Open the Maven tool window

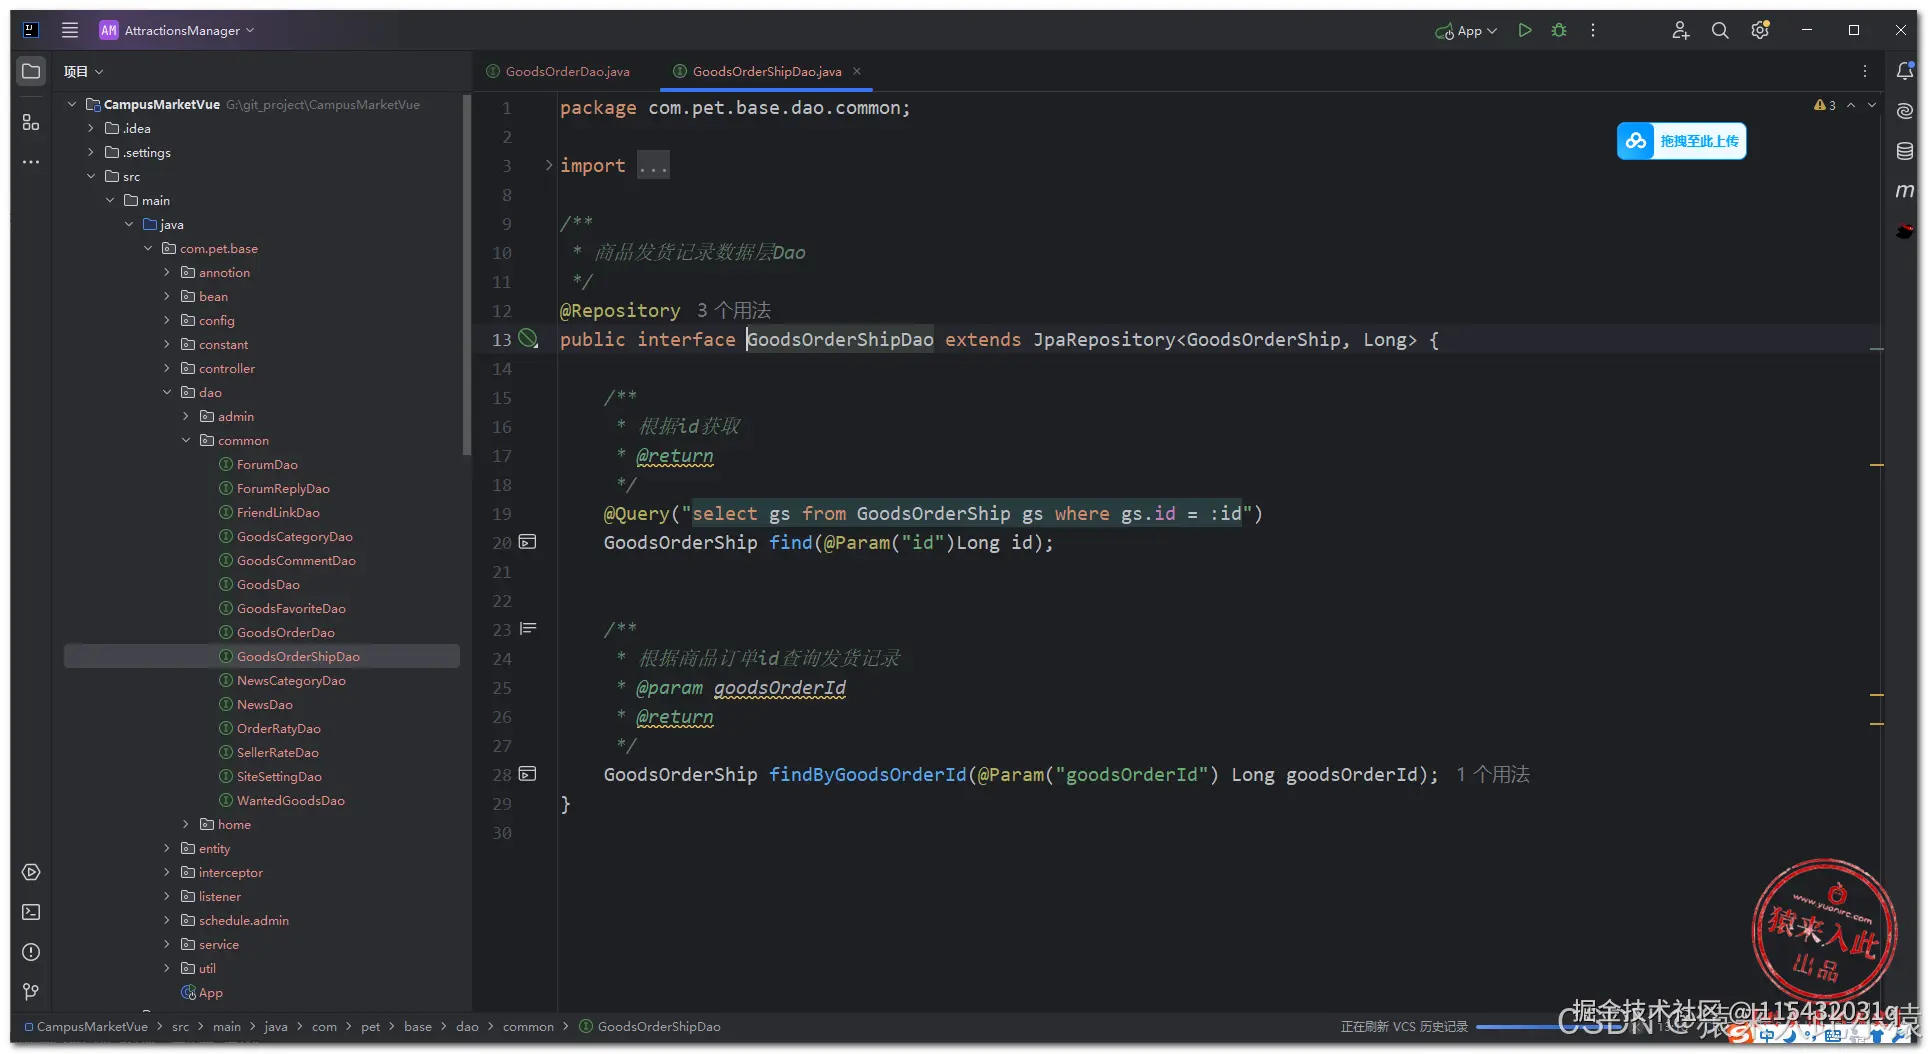1905,191
